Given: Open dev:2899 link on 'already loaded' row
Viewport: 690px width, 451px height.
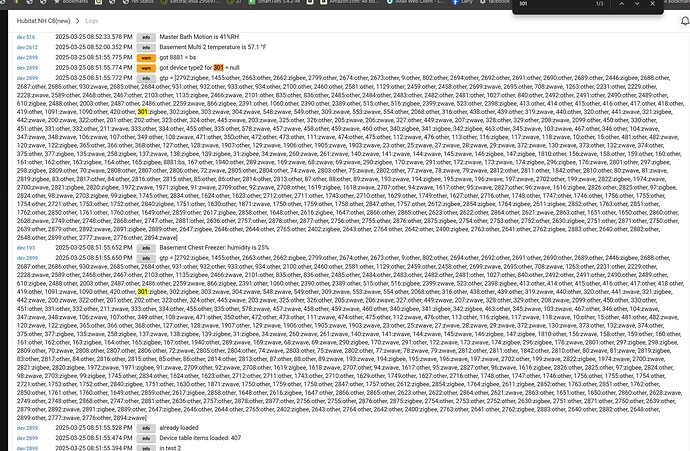Looking at the screenshot, I should [27, 428].
